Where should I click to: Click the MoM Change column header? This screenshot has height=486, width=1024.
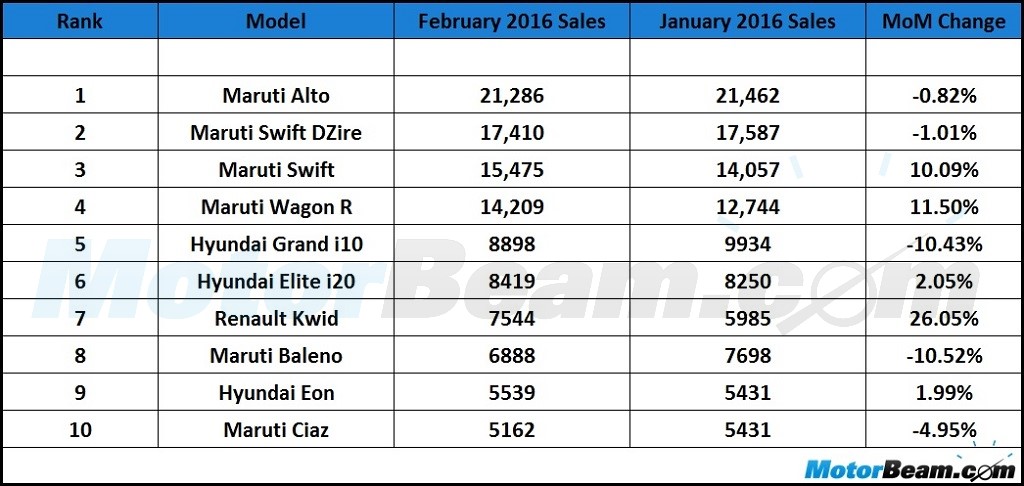click(944, 21)
